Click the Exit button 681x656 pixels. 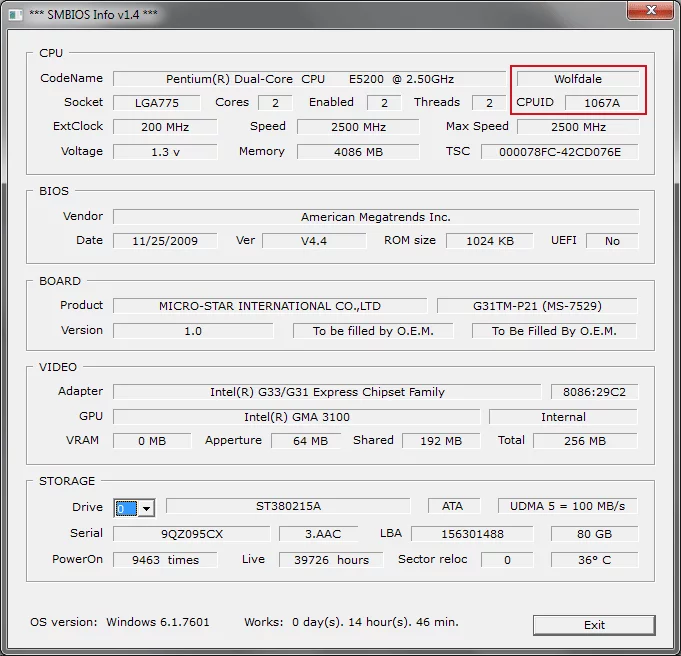594,625
